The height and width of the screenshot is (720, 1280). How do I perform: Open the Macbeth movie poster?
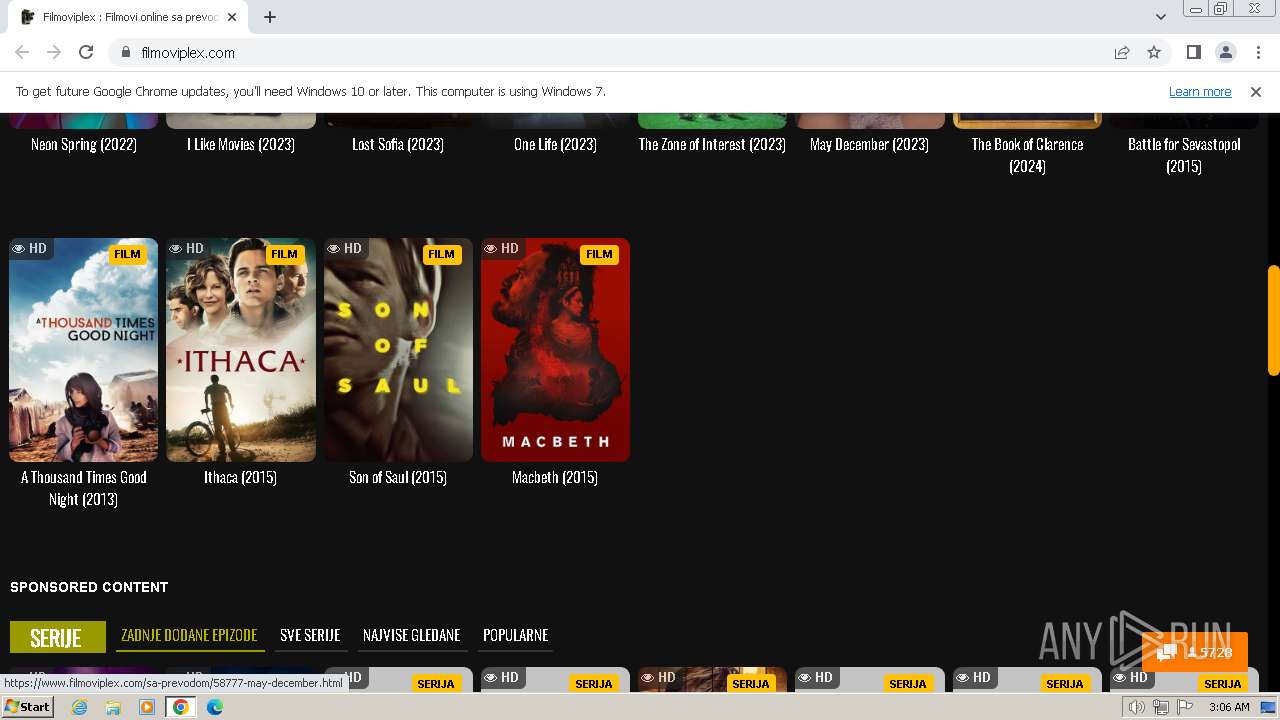pos(555,350)
